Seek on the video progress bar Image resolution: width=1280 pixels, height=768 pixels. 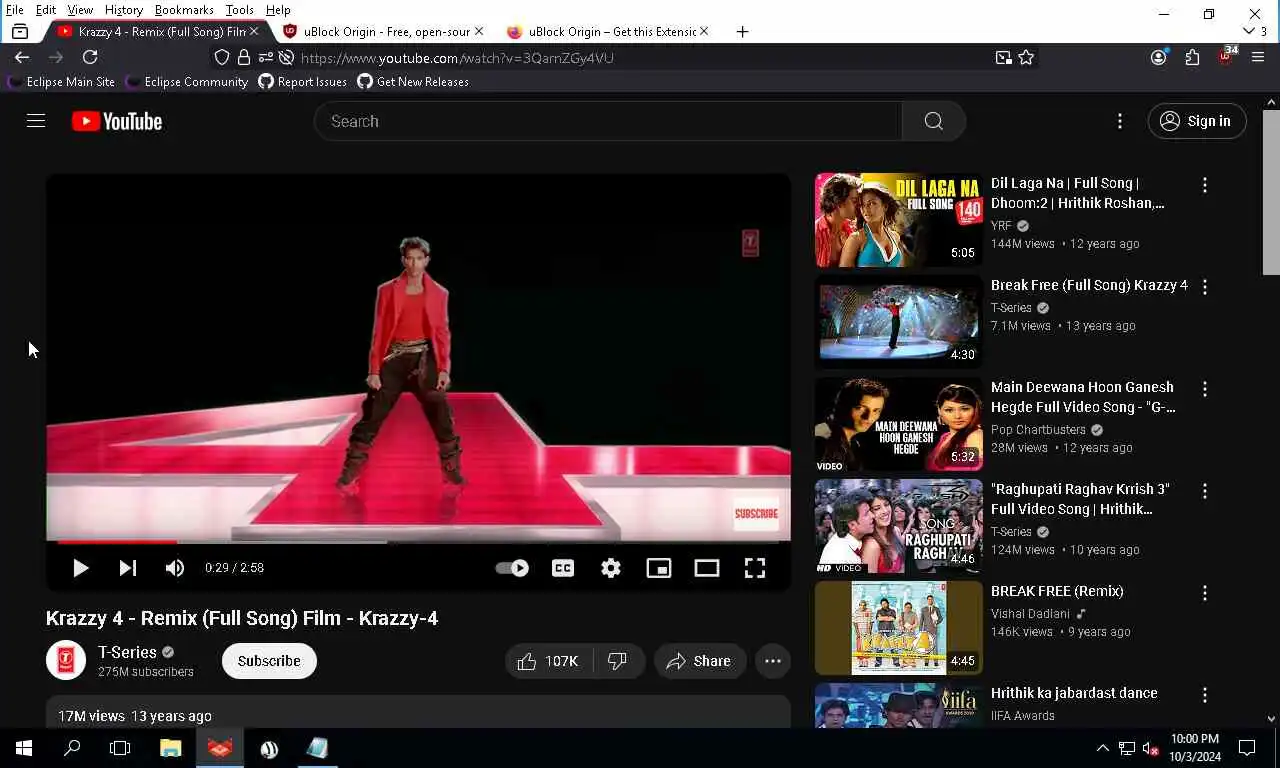[x=418, y=542]
